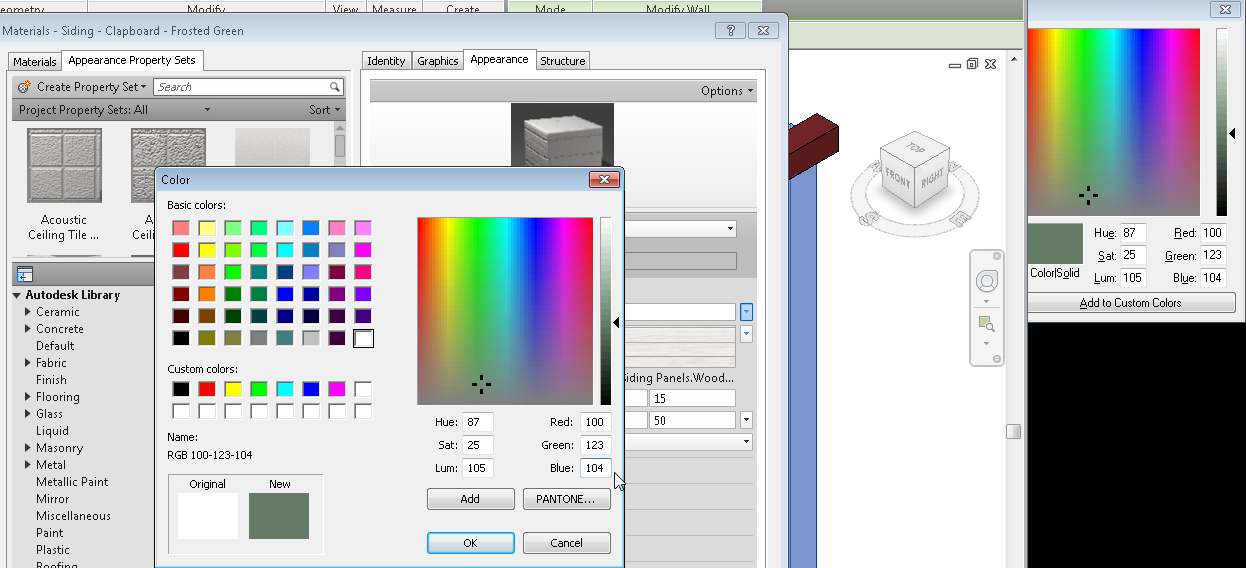Switch to the Materials tab
This screenshot has height=568, width=1246.
tap(35, 62)
